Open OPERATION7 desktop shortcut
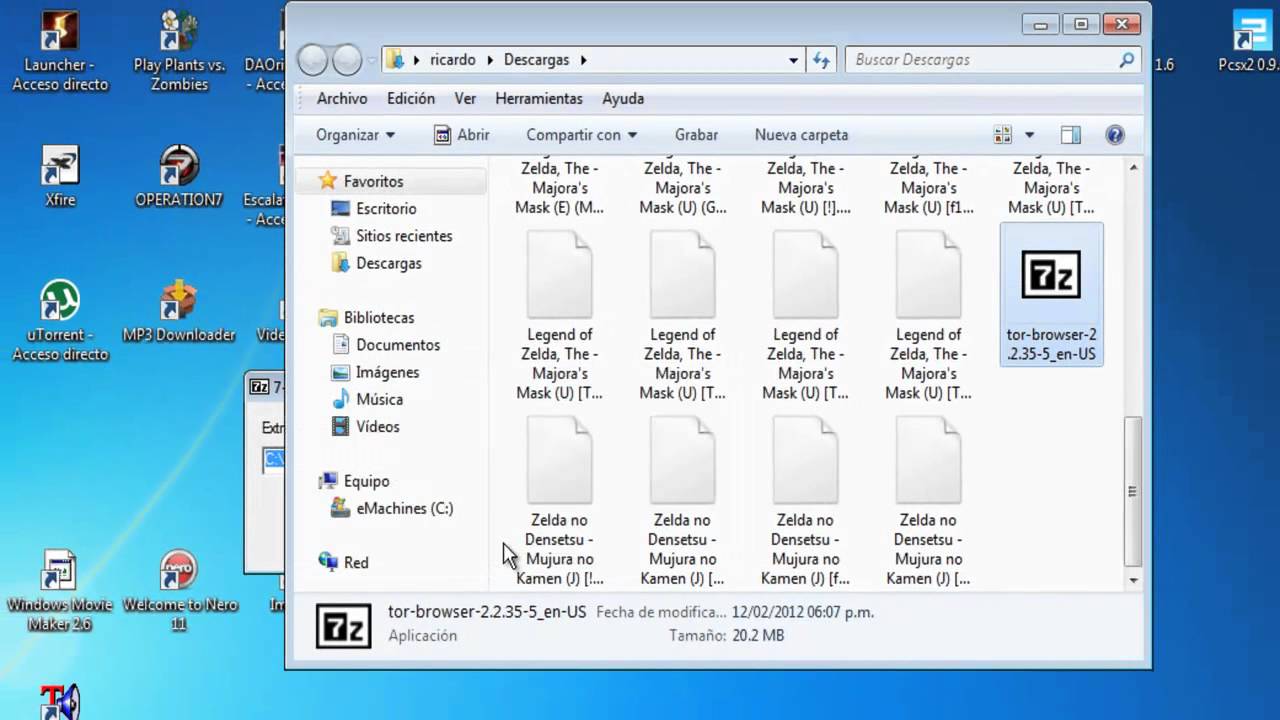Screen dimensions: 1280x720 (x=179, y=176)
